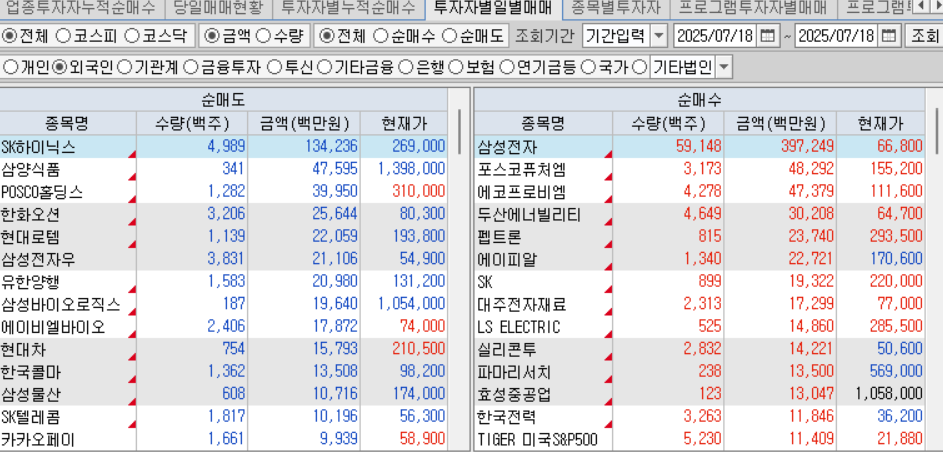Select POSCO홀딩스 in 순매도 list
This screenshot has height=452, width=943.
pyautogui.click(x=224, y=192)
